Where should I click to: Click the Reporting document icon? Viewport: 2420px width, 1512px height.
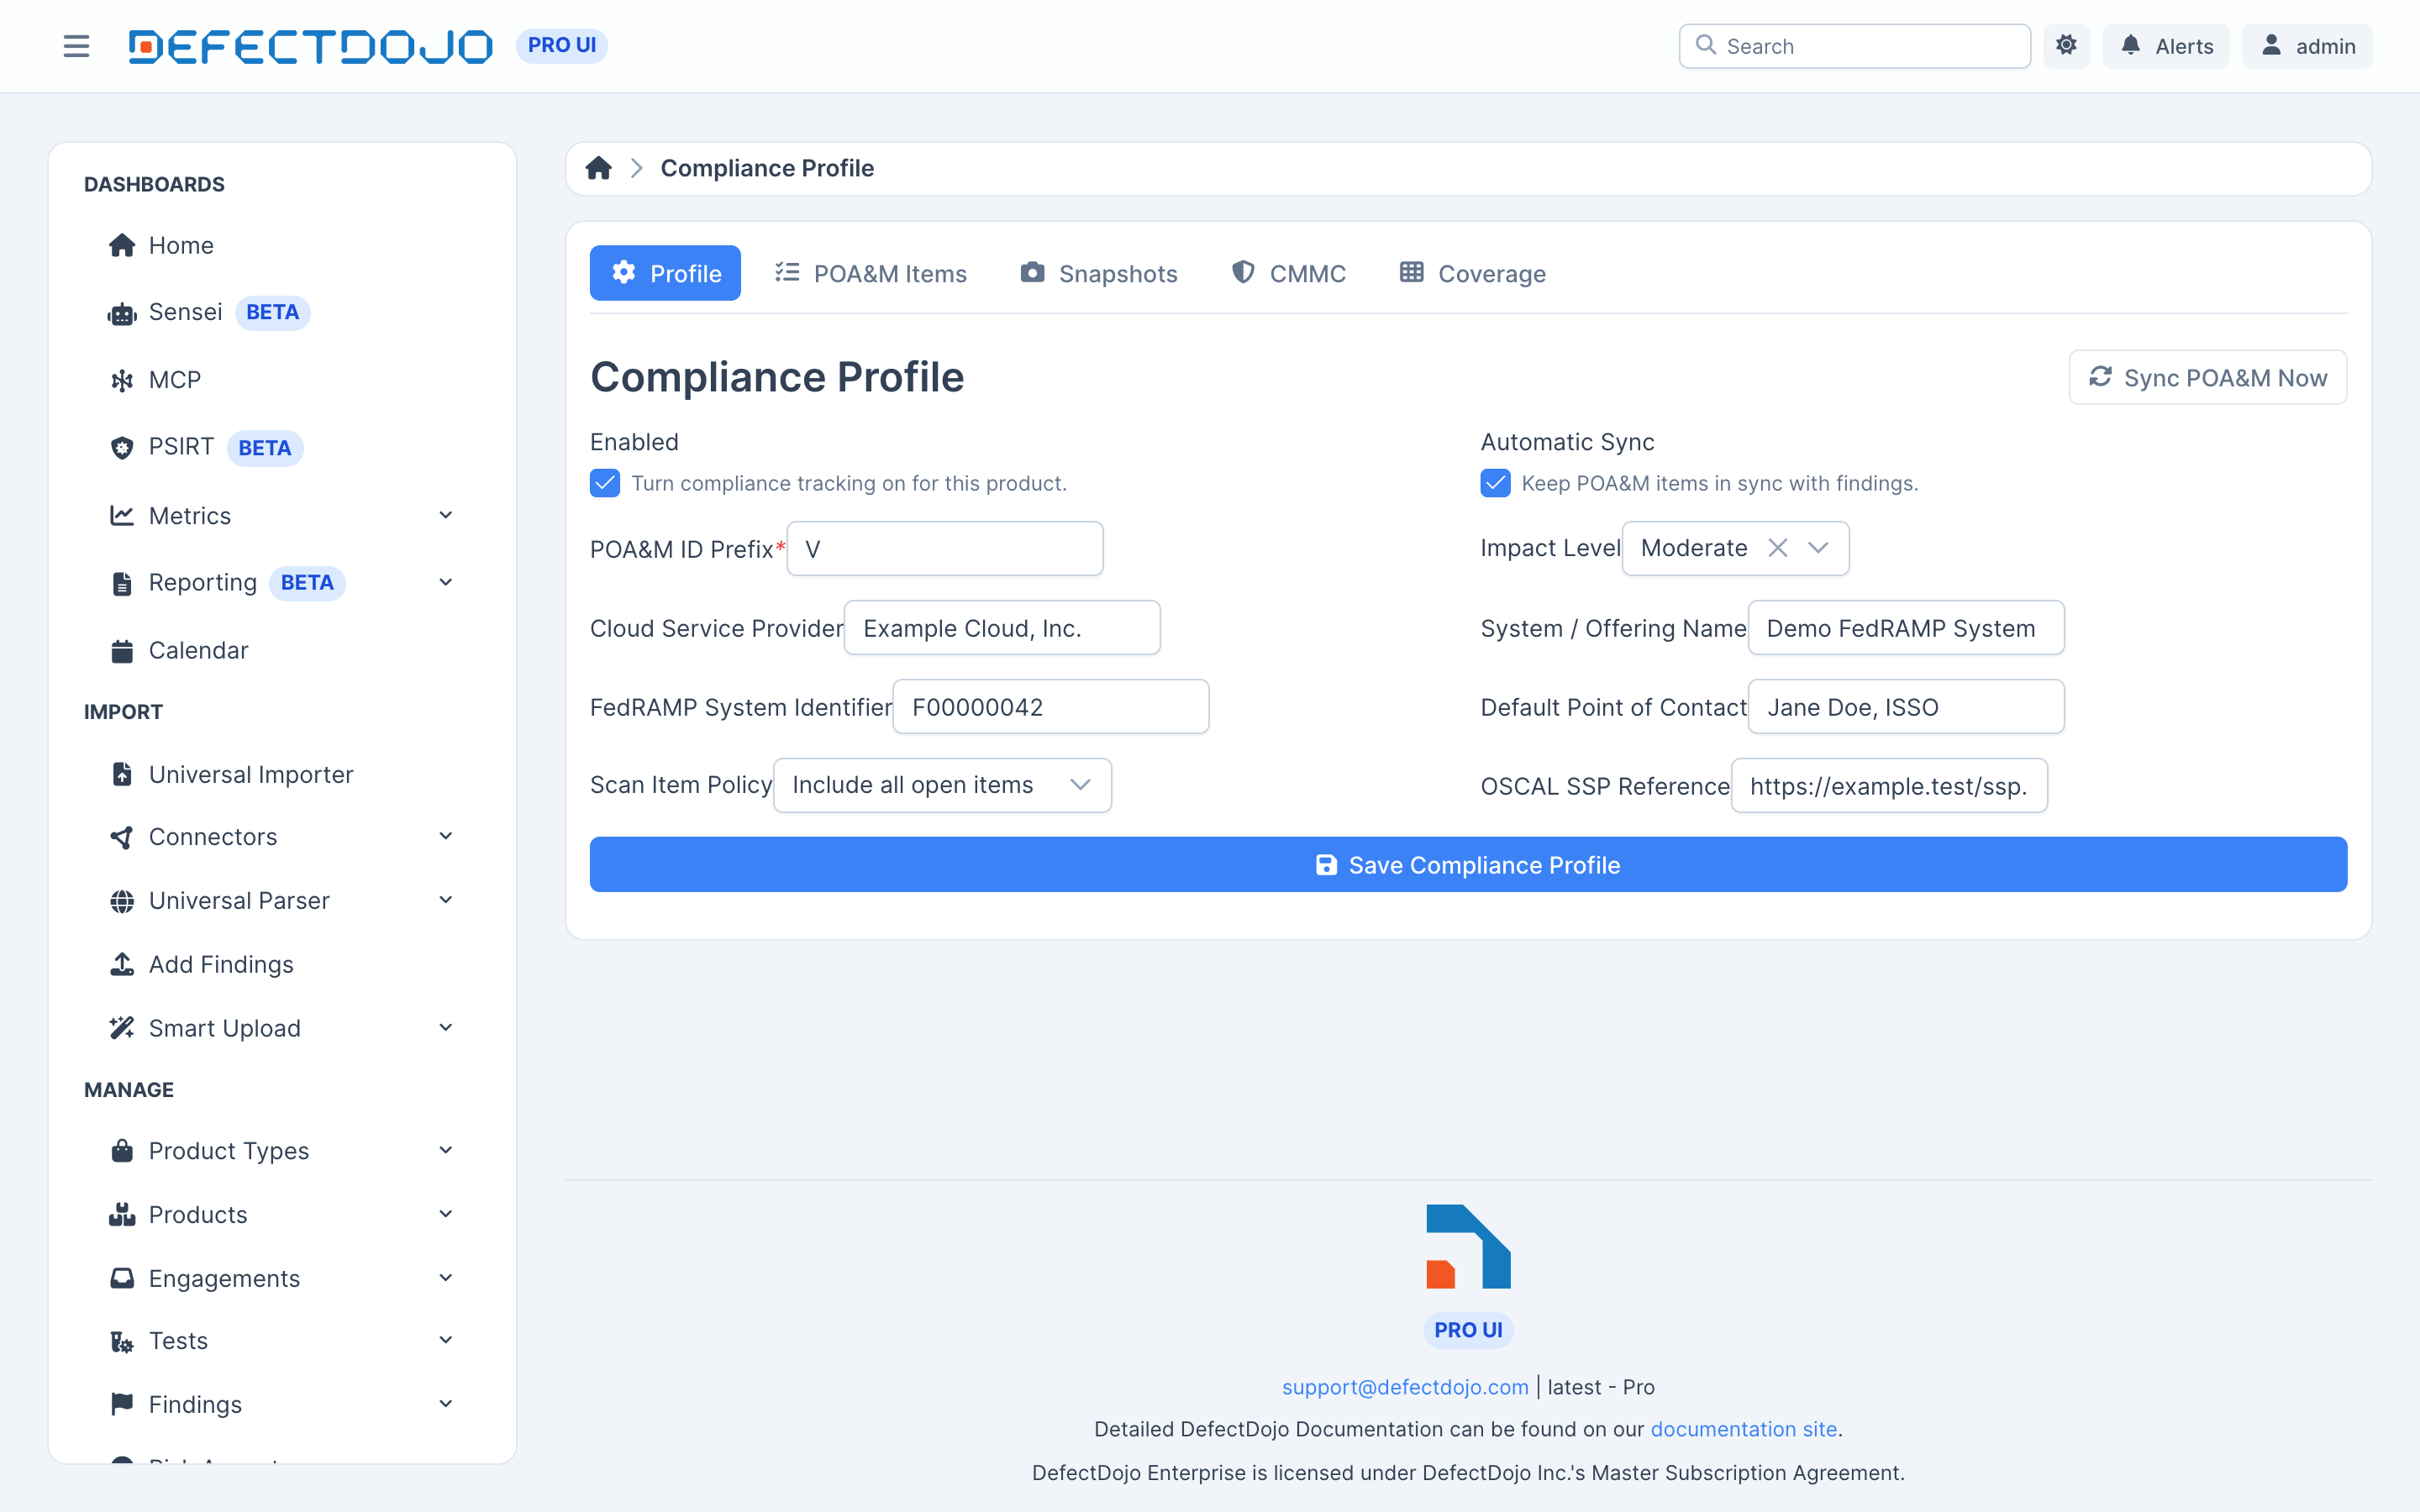(x=122, y=583)
